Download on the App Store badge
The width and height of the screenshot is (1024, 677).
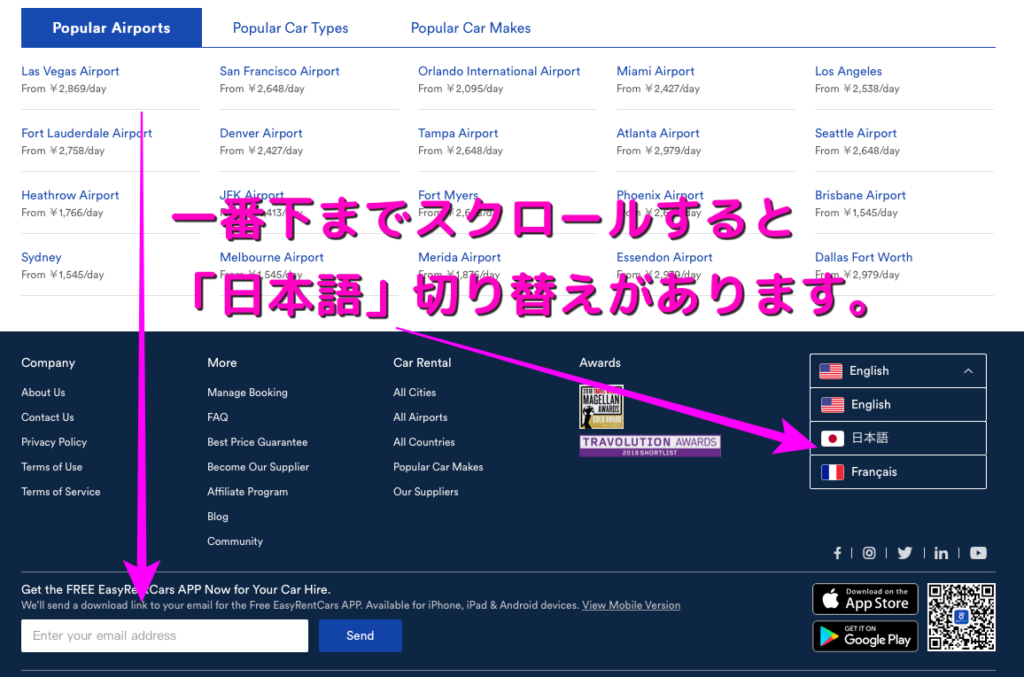tap(865, 599)
